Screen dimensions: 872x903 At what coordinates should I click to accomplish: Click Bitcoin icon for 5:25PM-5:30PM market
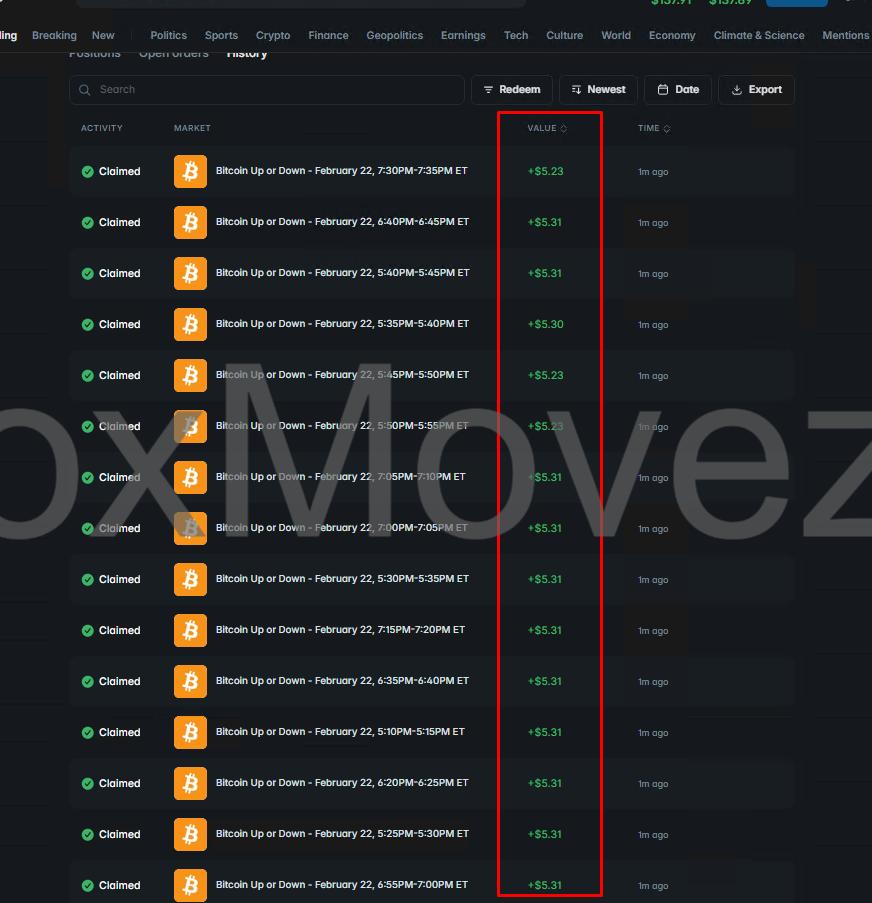coord(190,834)
